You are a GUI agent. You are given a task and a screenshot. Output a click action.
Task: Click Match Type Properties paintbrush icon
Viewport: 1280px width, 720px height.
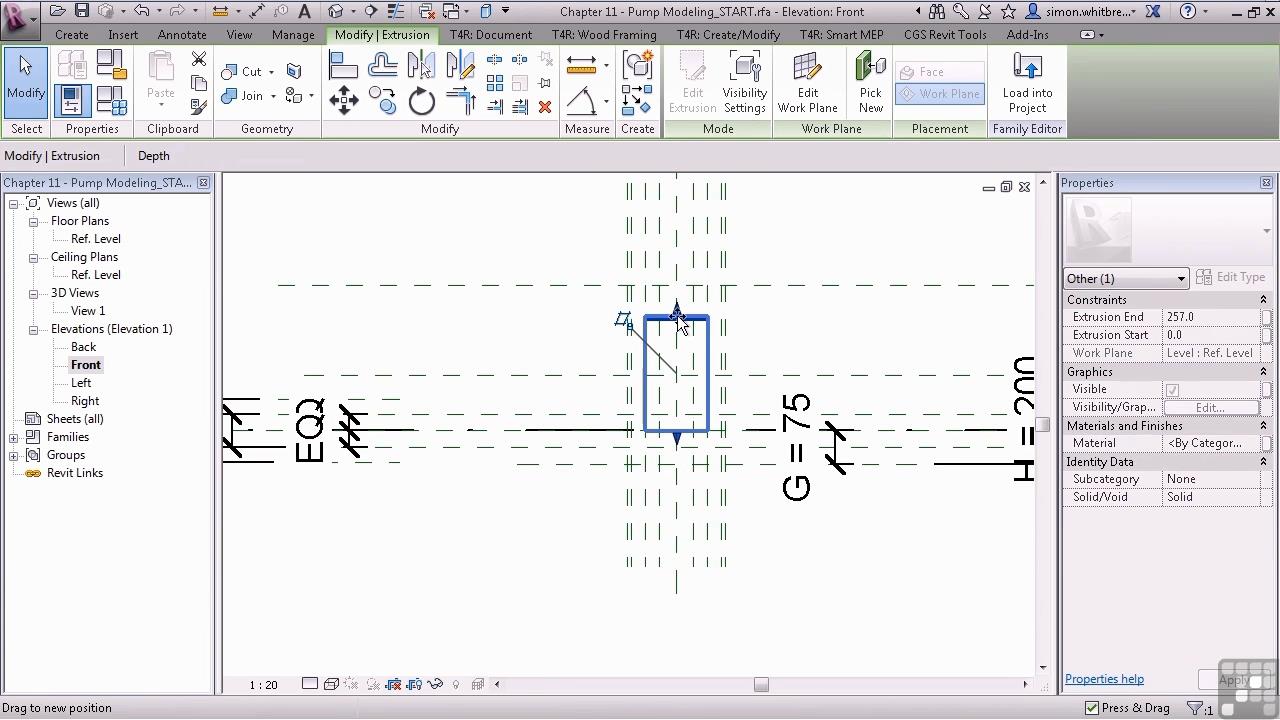coord(198,105)
